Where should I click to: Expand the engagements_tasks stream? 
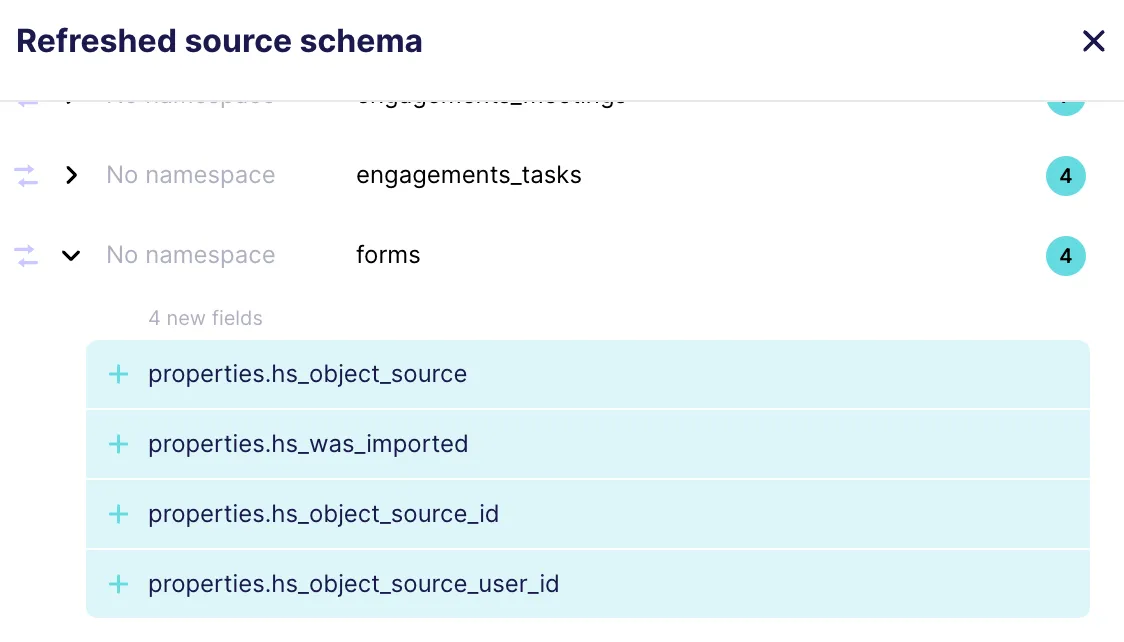71,175
